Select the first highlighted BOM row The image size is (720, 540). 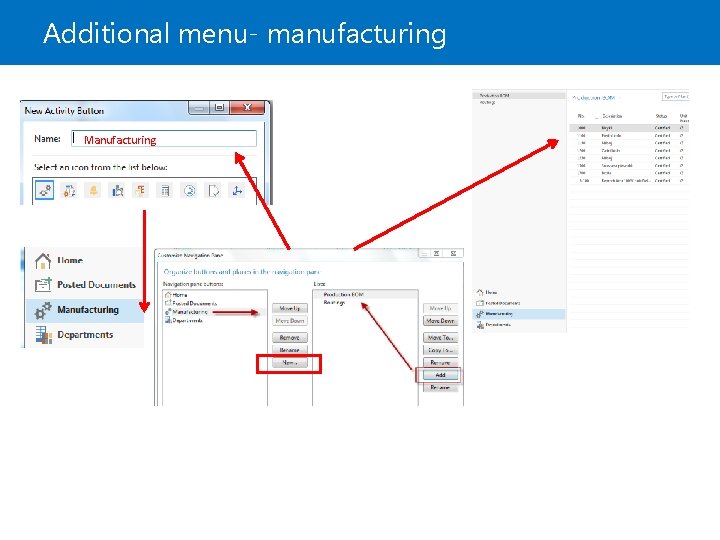(629, 128)
